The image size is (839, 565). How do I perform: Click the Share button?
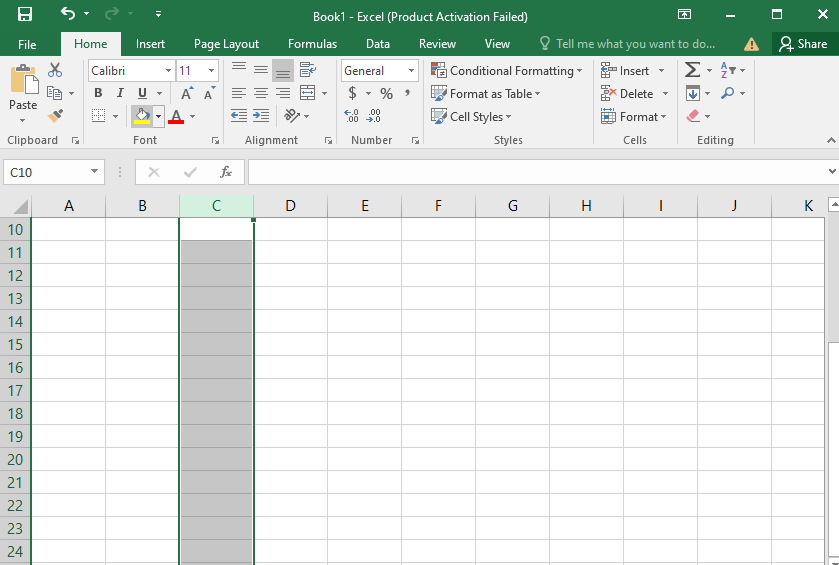[x=803, y=44]
